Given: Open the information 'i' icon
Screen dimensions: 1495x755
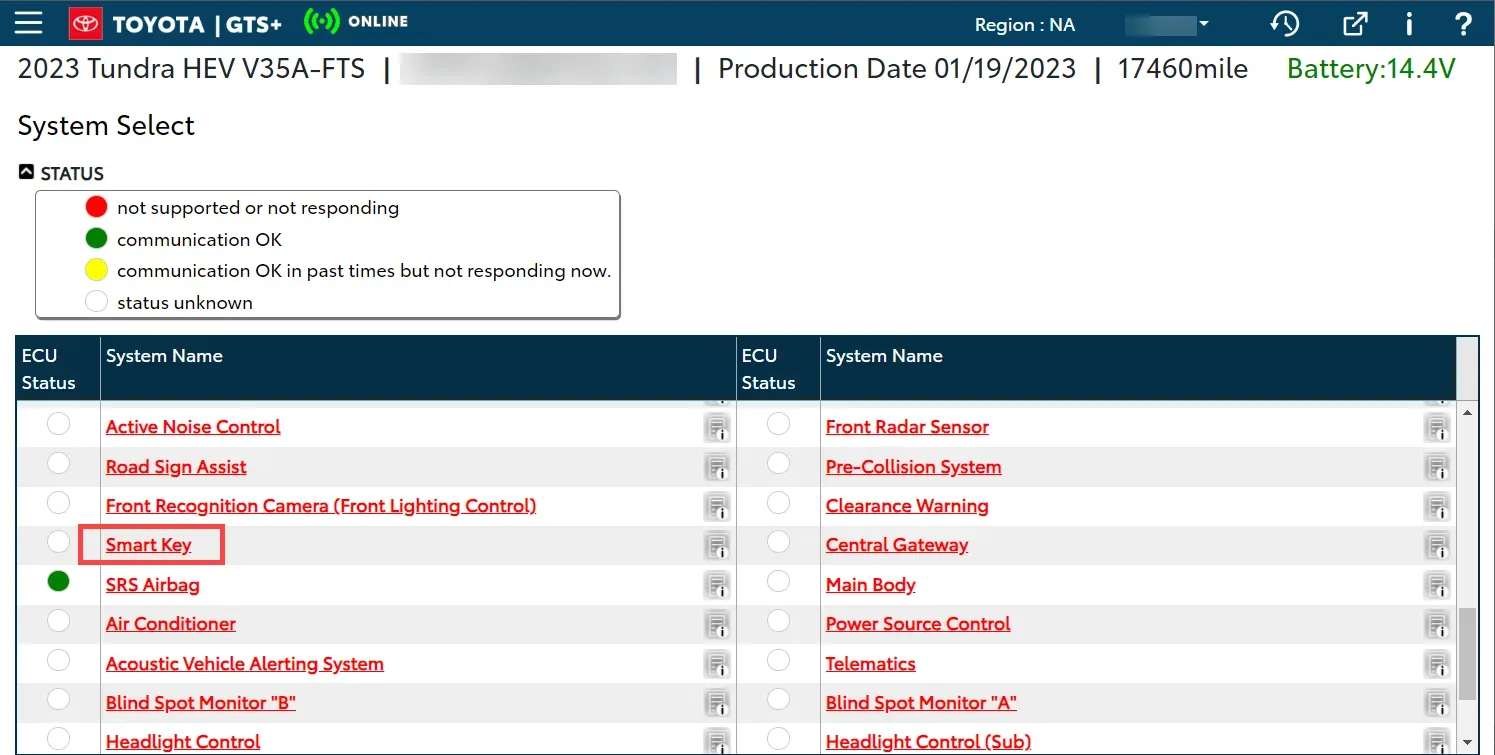Looking at the screenshot, I should (x=1409, y=24).
